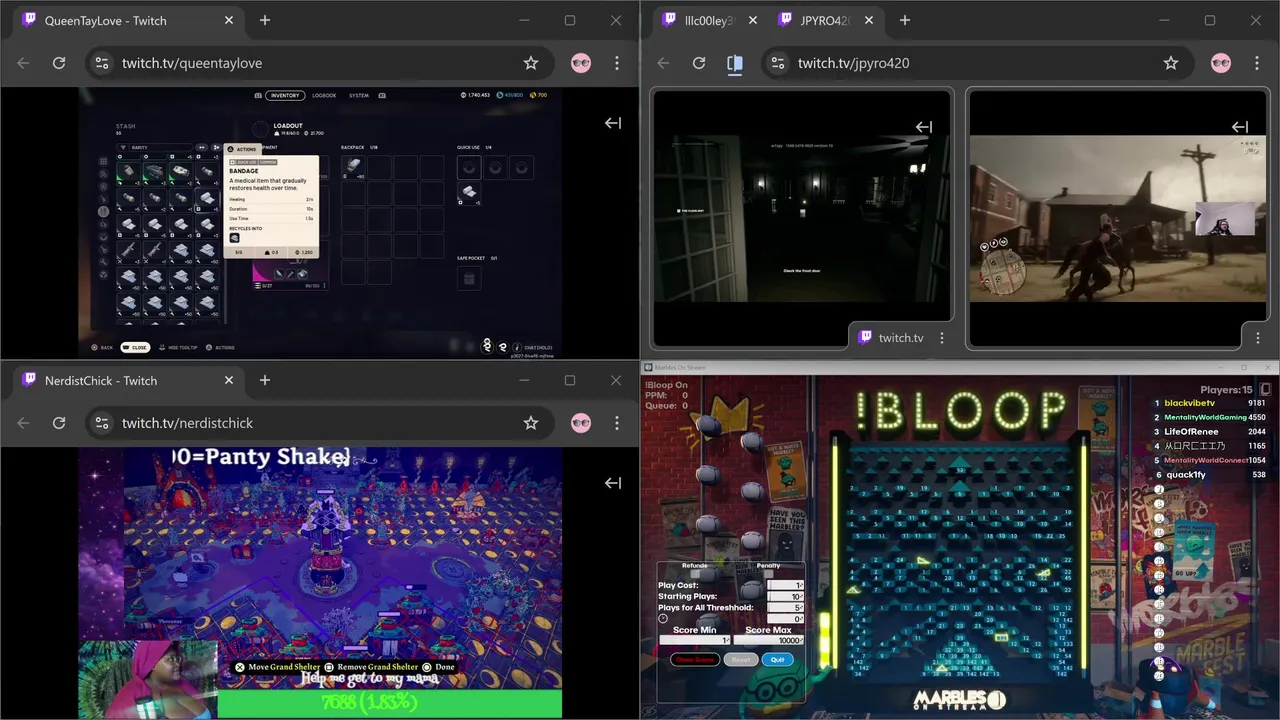
Task: Click the blue Quit button in Marbles
Action: click(x=778, y=660)
